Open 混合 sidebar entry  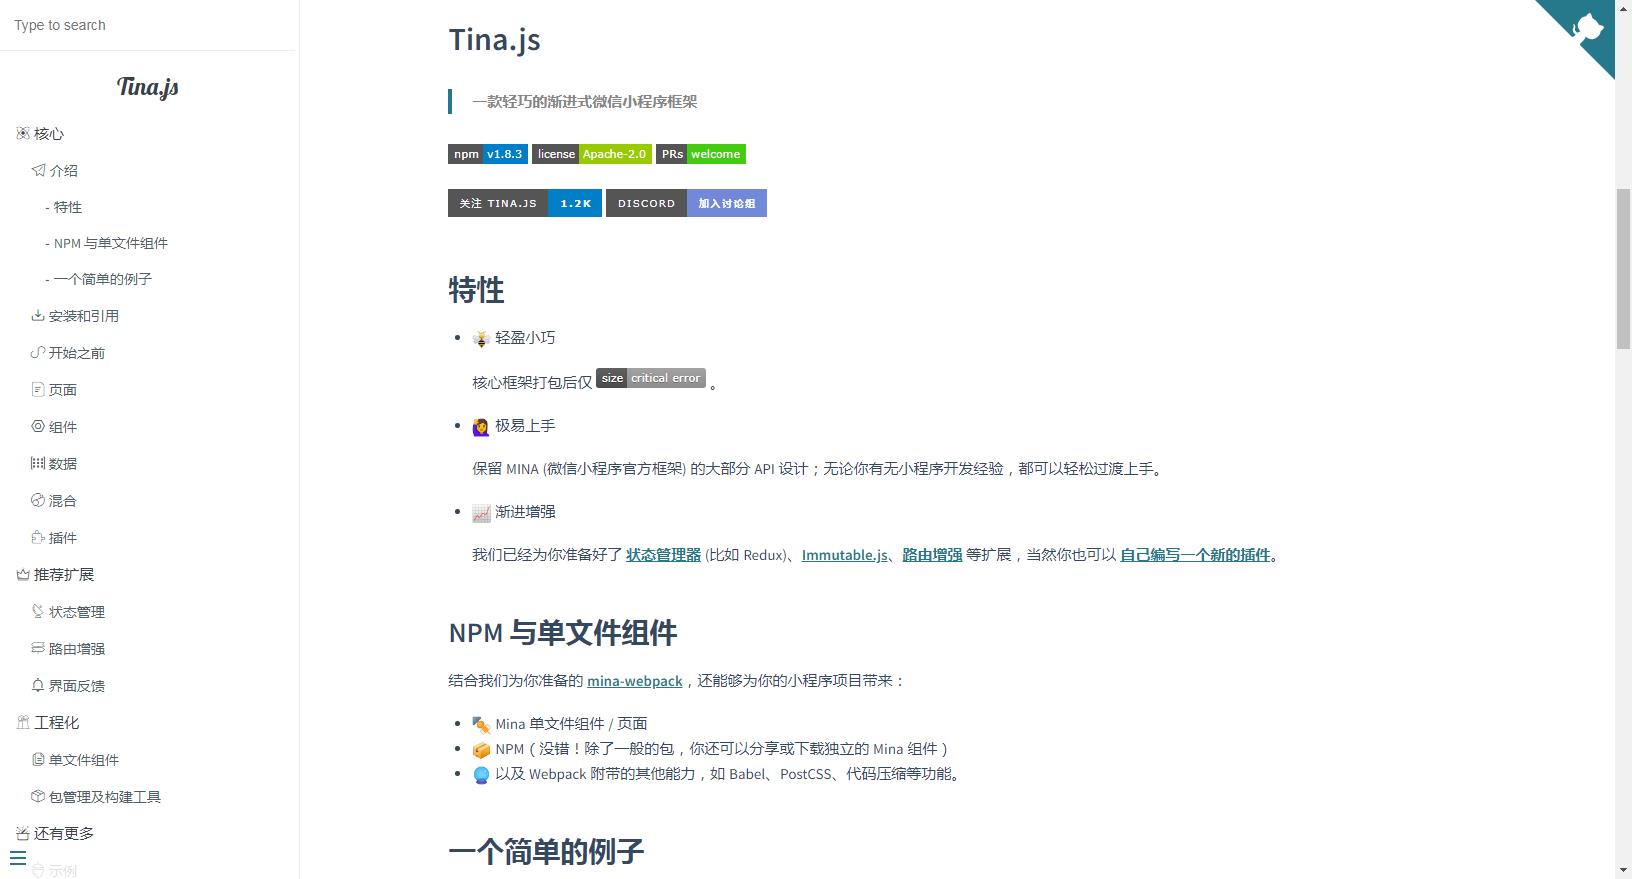(63, 501)
